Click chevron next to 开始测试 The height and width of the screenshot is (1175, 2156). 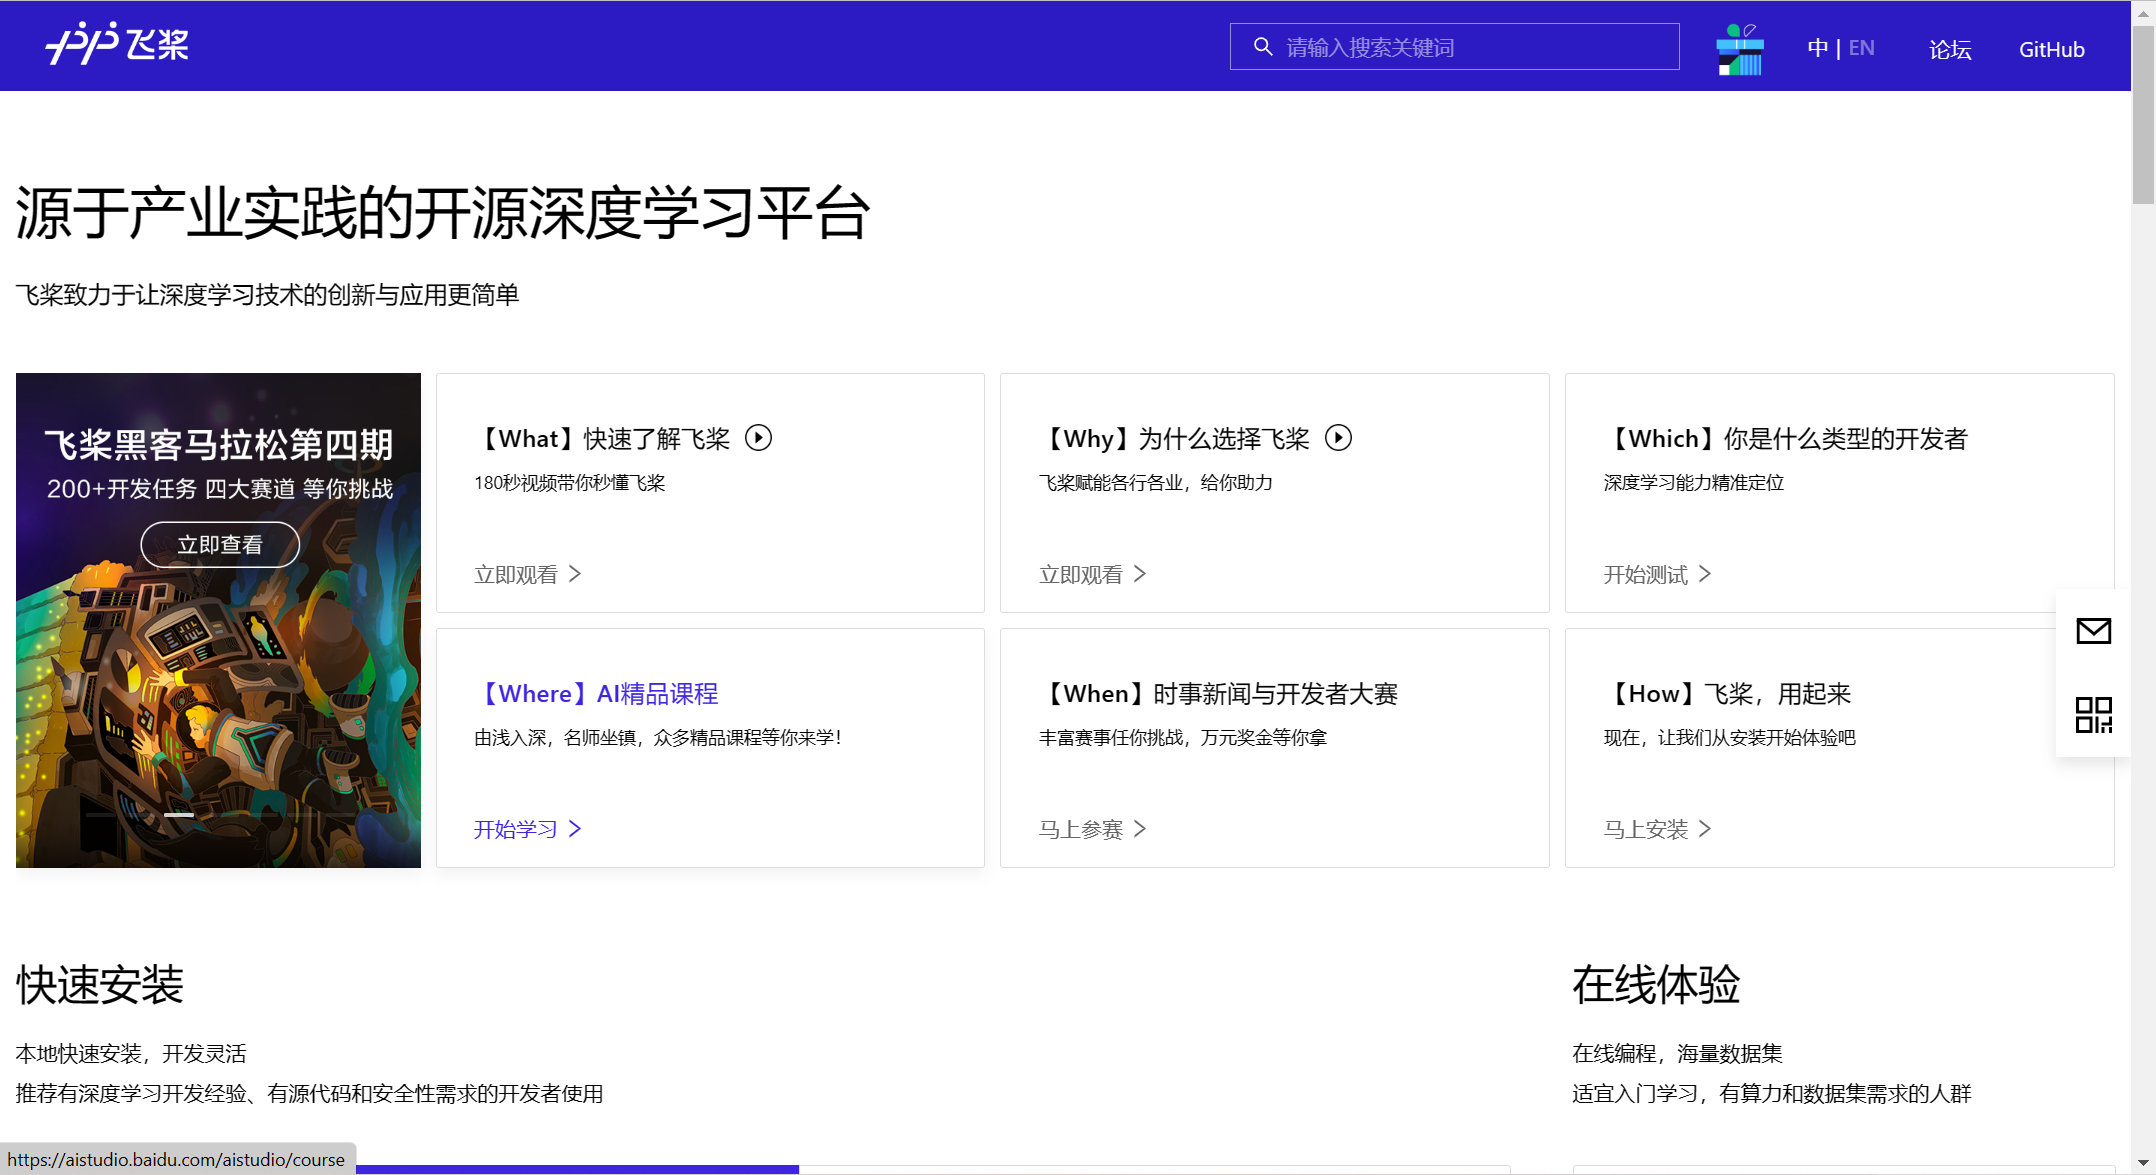tap(1705, 574)
